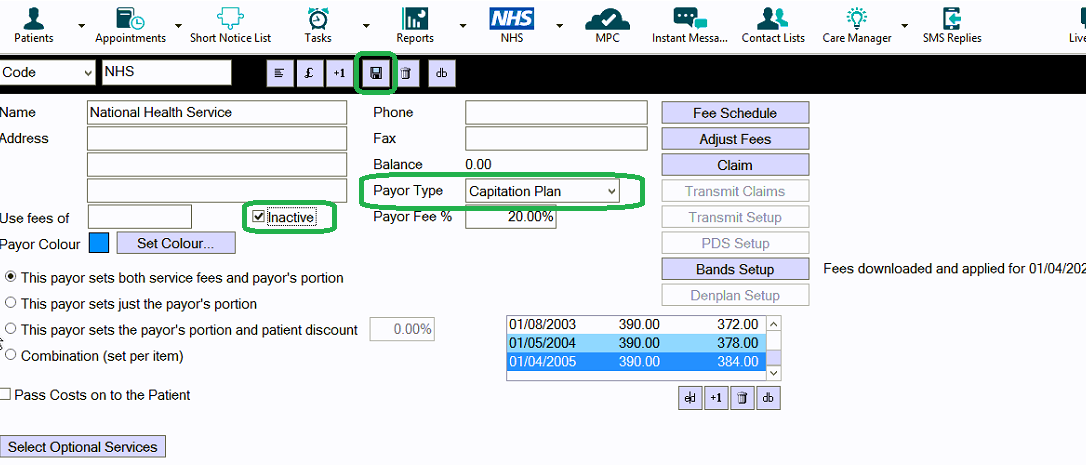Click the pound sign toolbar button
Screen dimensions: 1086x465
(x=309, y=73)
